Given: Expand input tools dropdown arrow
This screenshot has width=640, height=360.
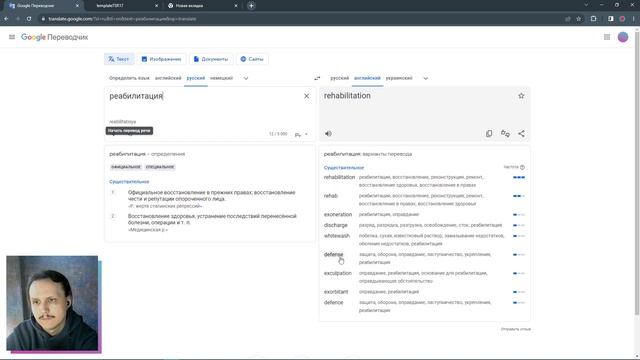Looking at the screenshot, I should 306,134.
